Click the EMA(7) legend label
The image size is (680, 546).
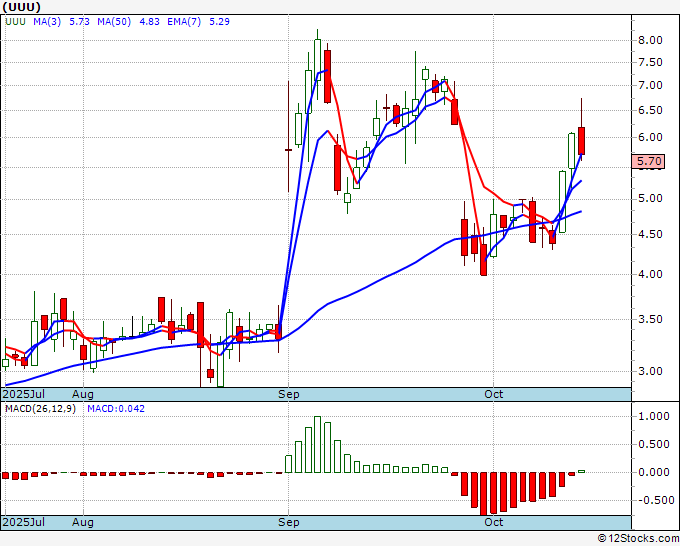[184, 22]
